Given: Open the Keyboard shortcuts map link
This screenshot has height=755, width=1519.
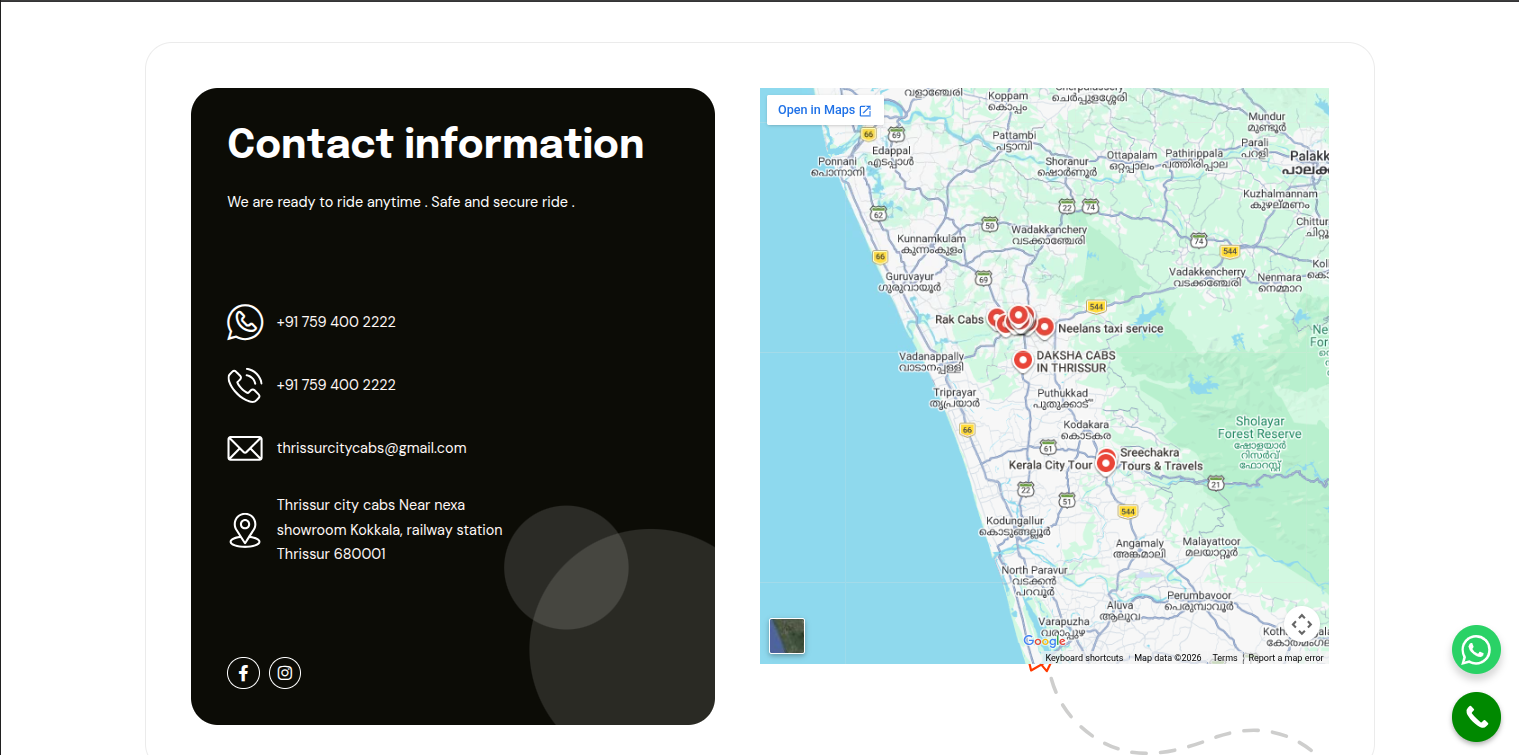Looking at the screenshot, I should pyautogui.click(x=1084, y=658).
